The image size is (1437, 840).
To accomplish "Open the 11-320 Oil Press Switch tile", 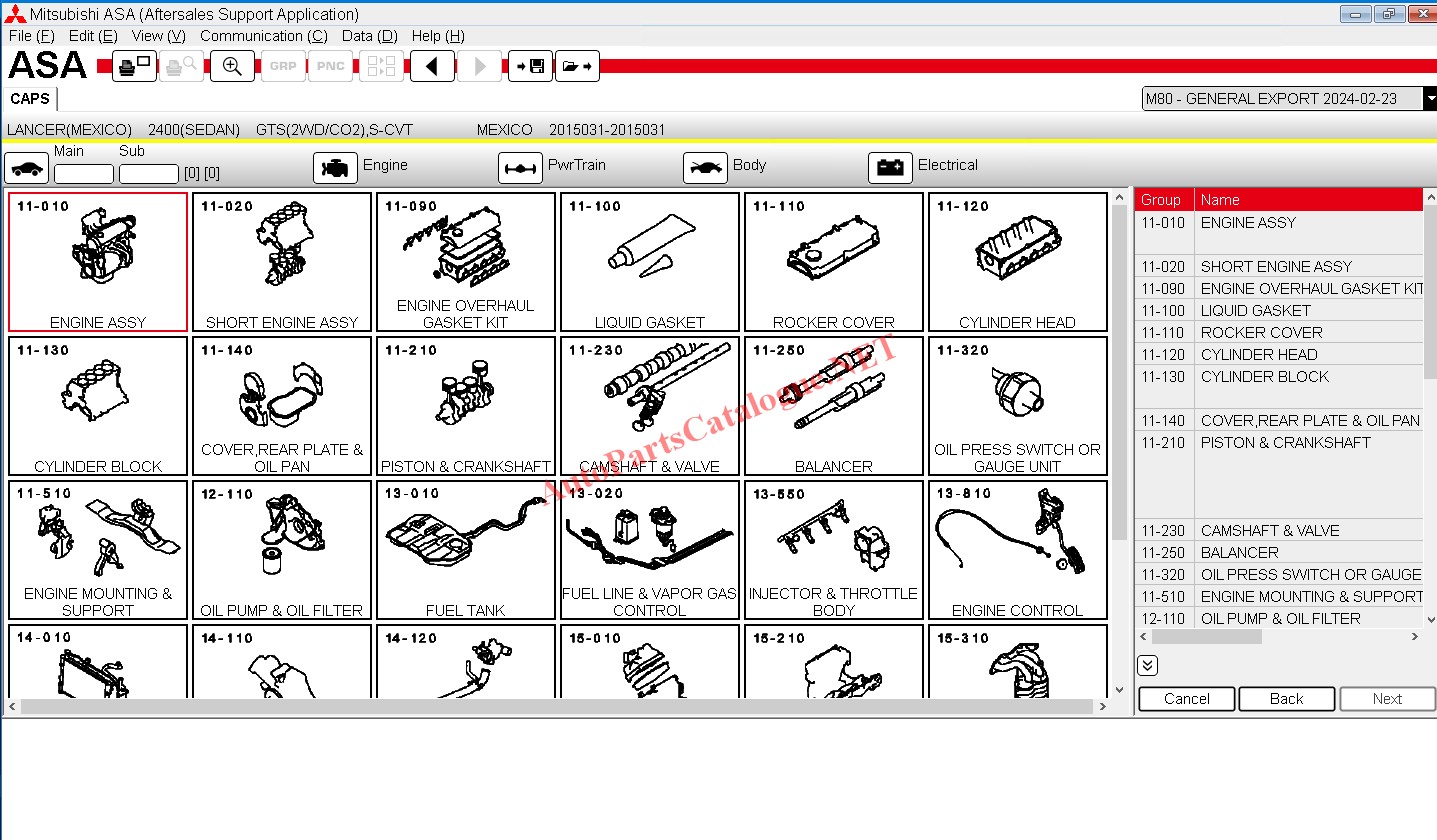I will tap(1018, 406).
